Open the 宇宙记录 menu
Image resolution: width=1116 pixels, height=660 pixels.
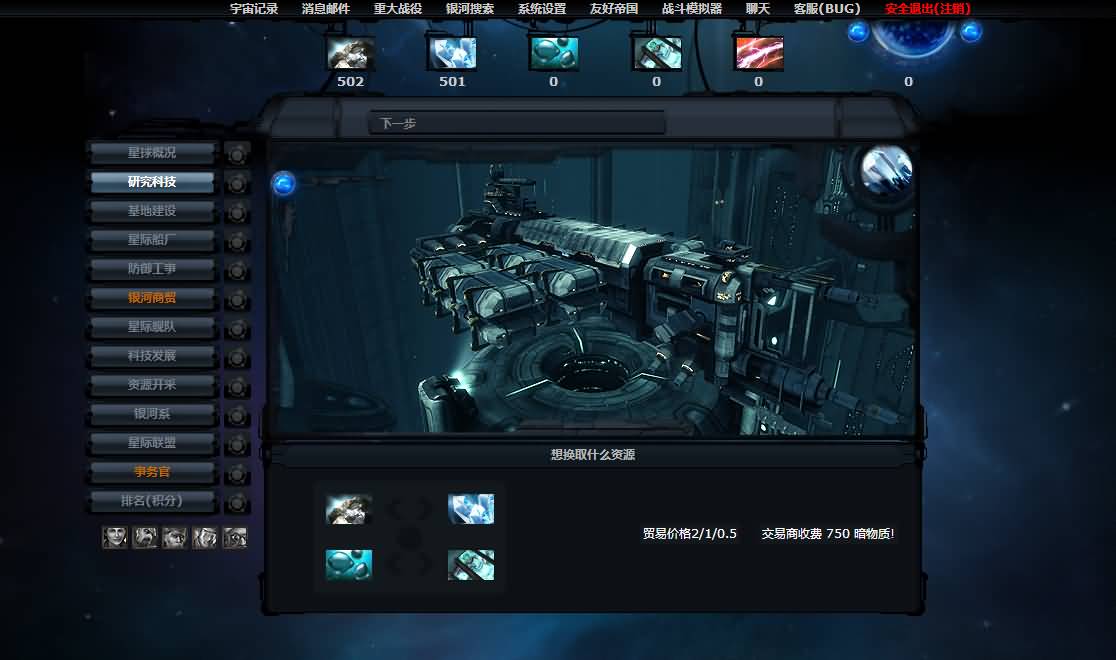tap(254, 9)
